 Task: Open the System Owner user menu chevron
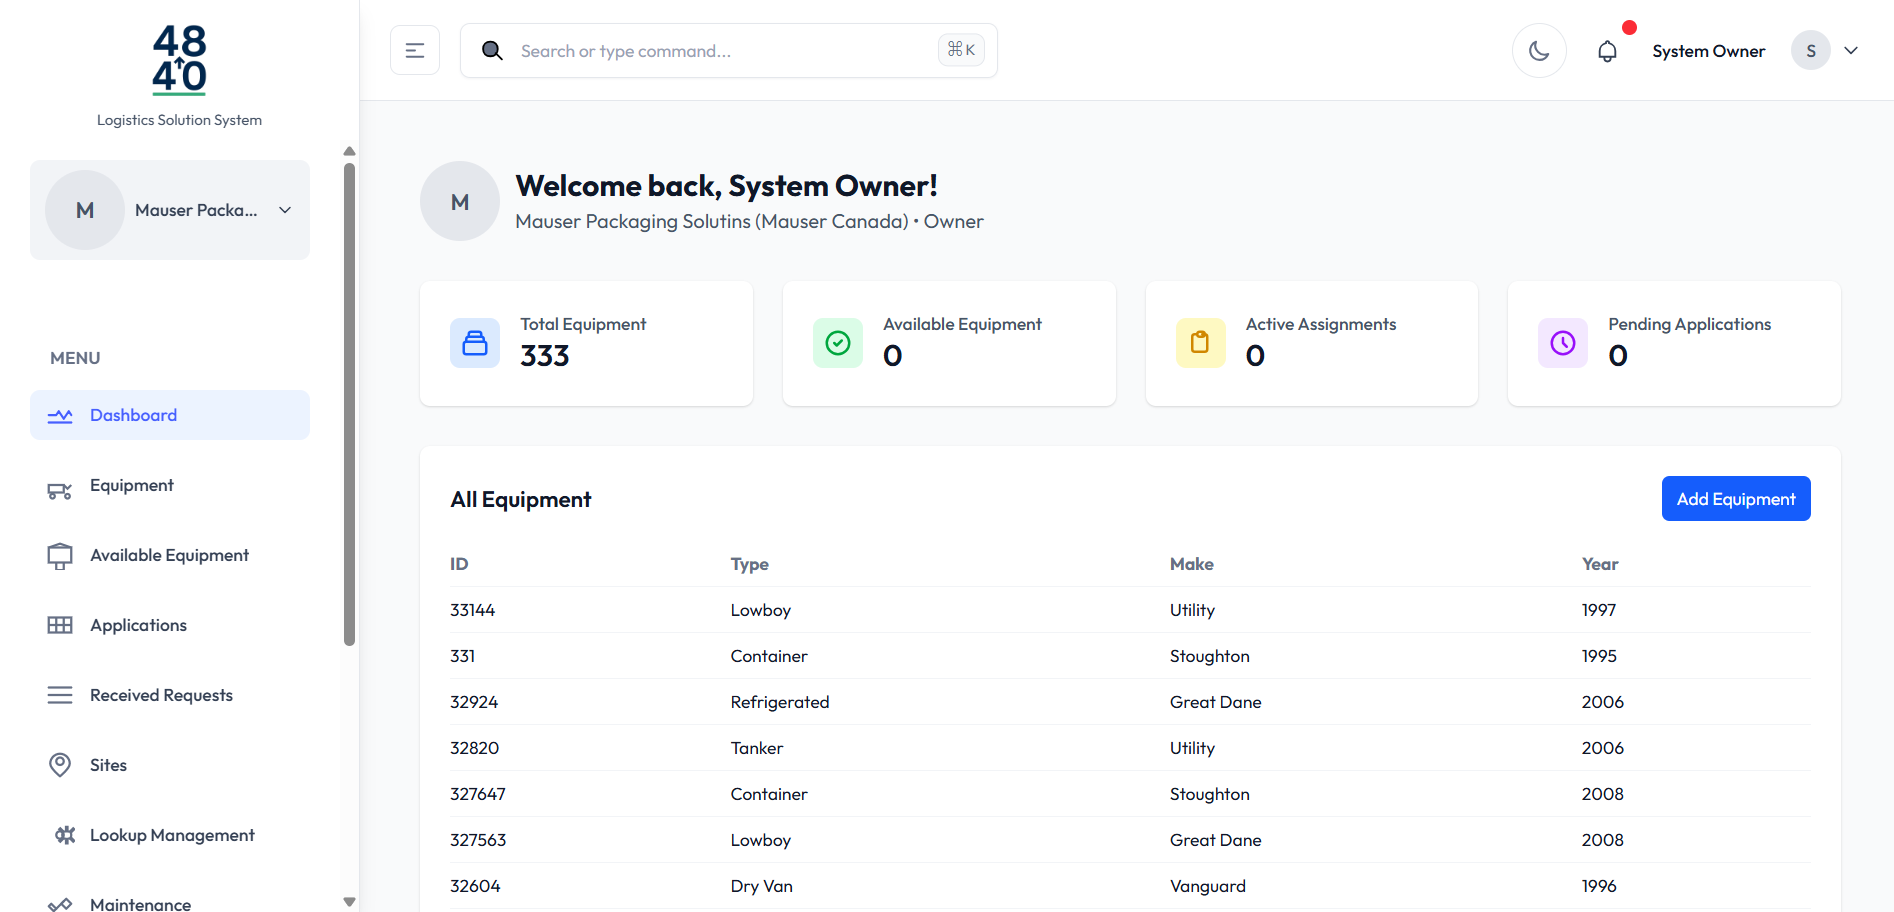[x=1851, y=51]
